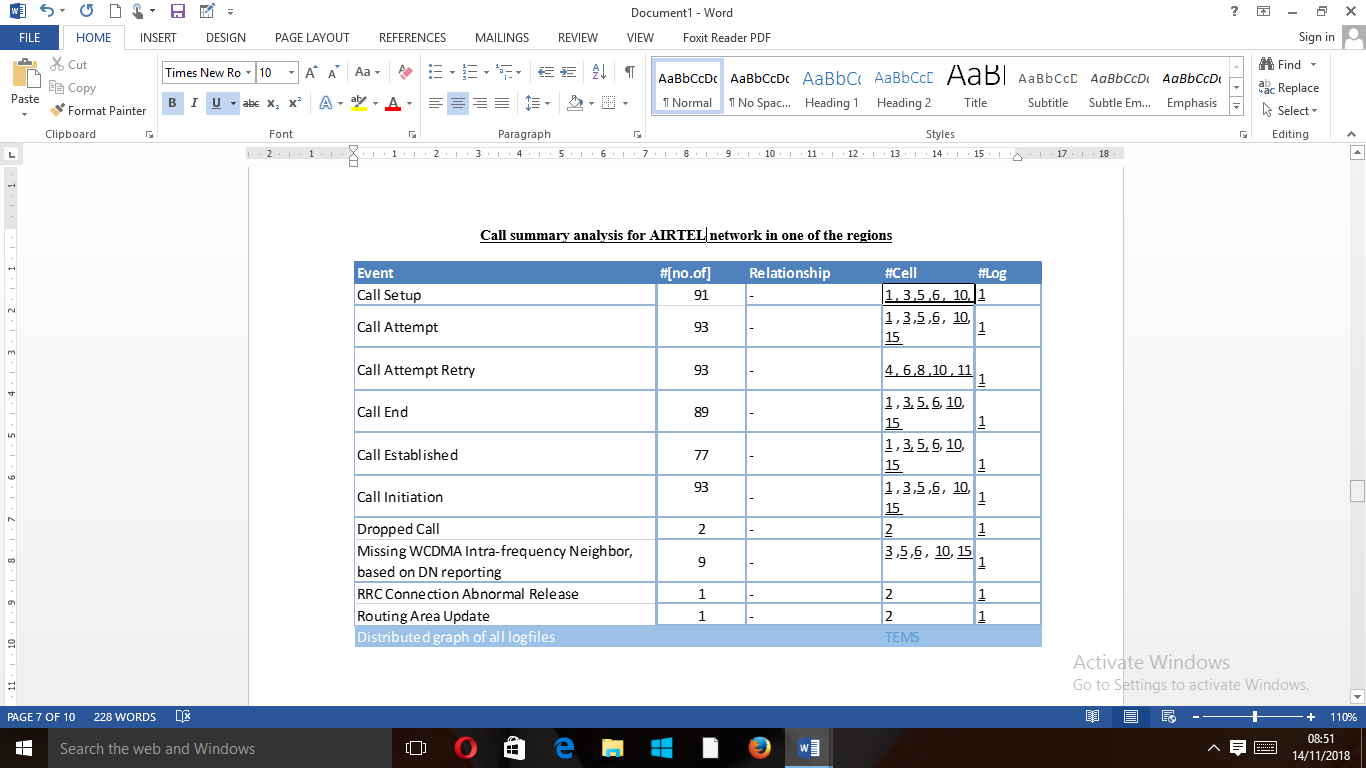This screenshot has height=768, width=1366.
Task: Click word count in status bar
Action: pos(125,717)
